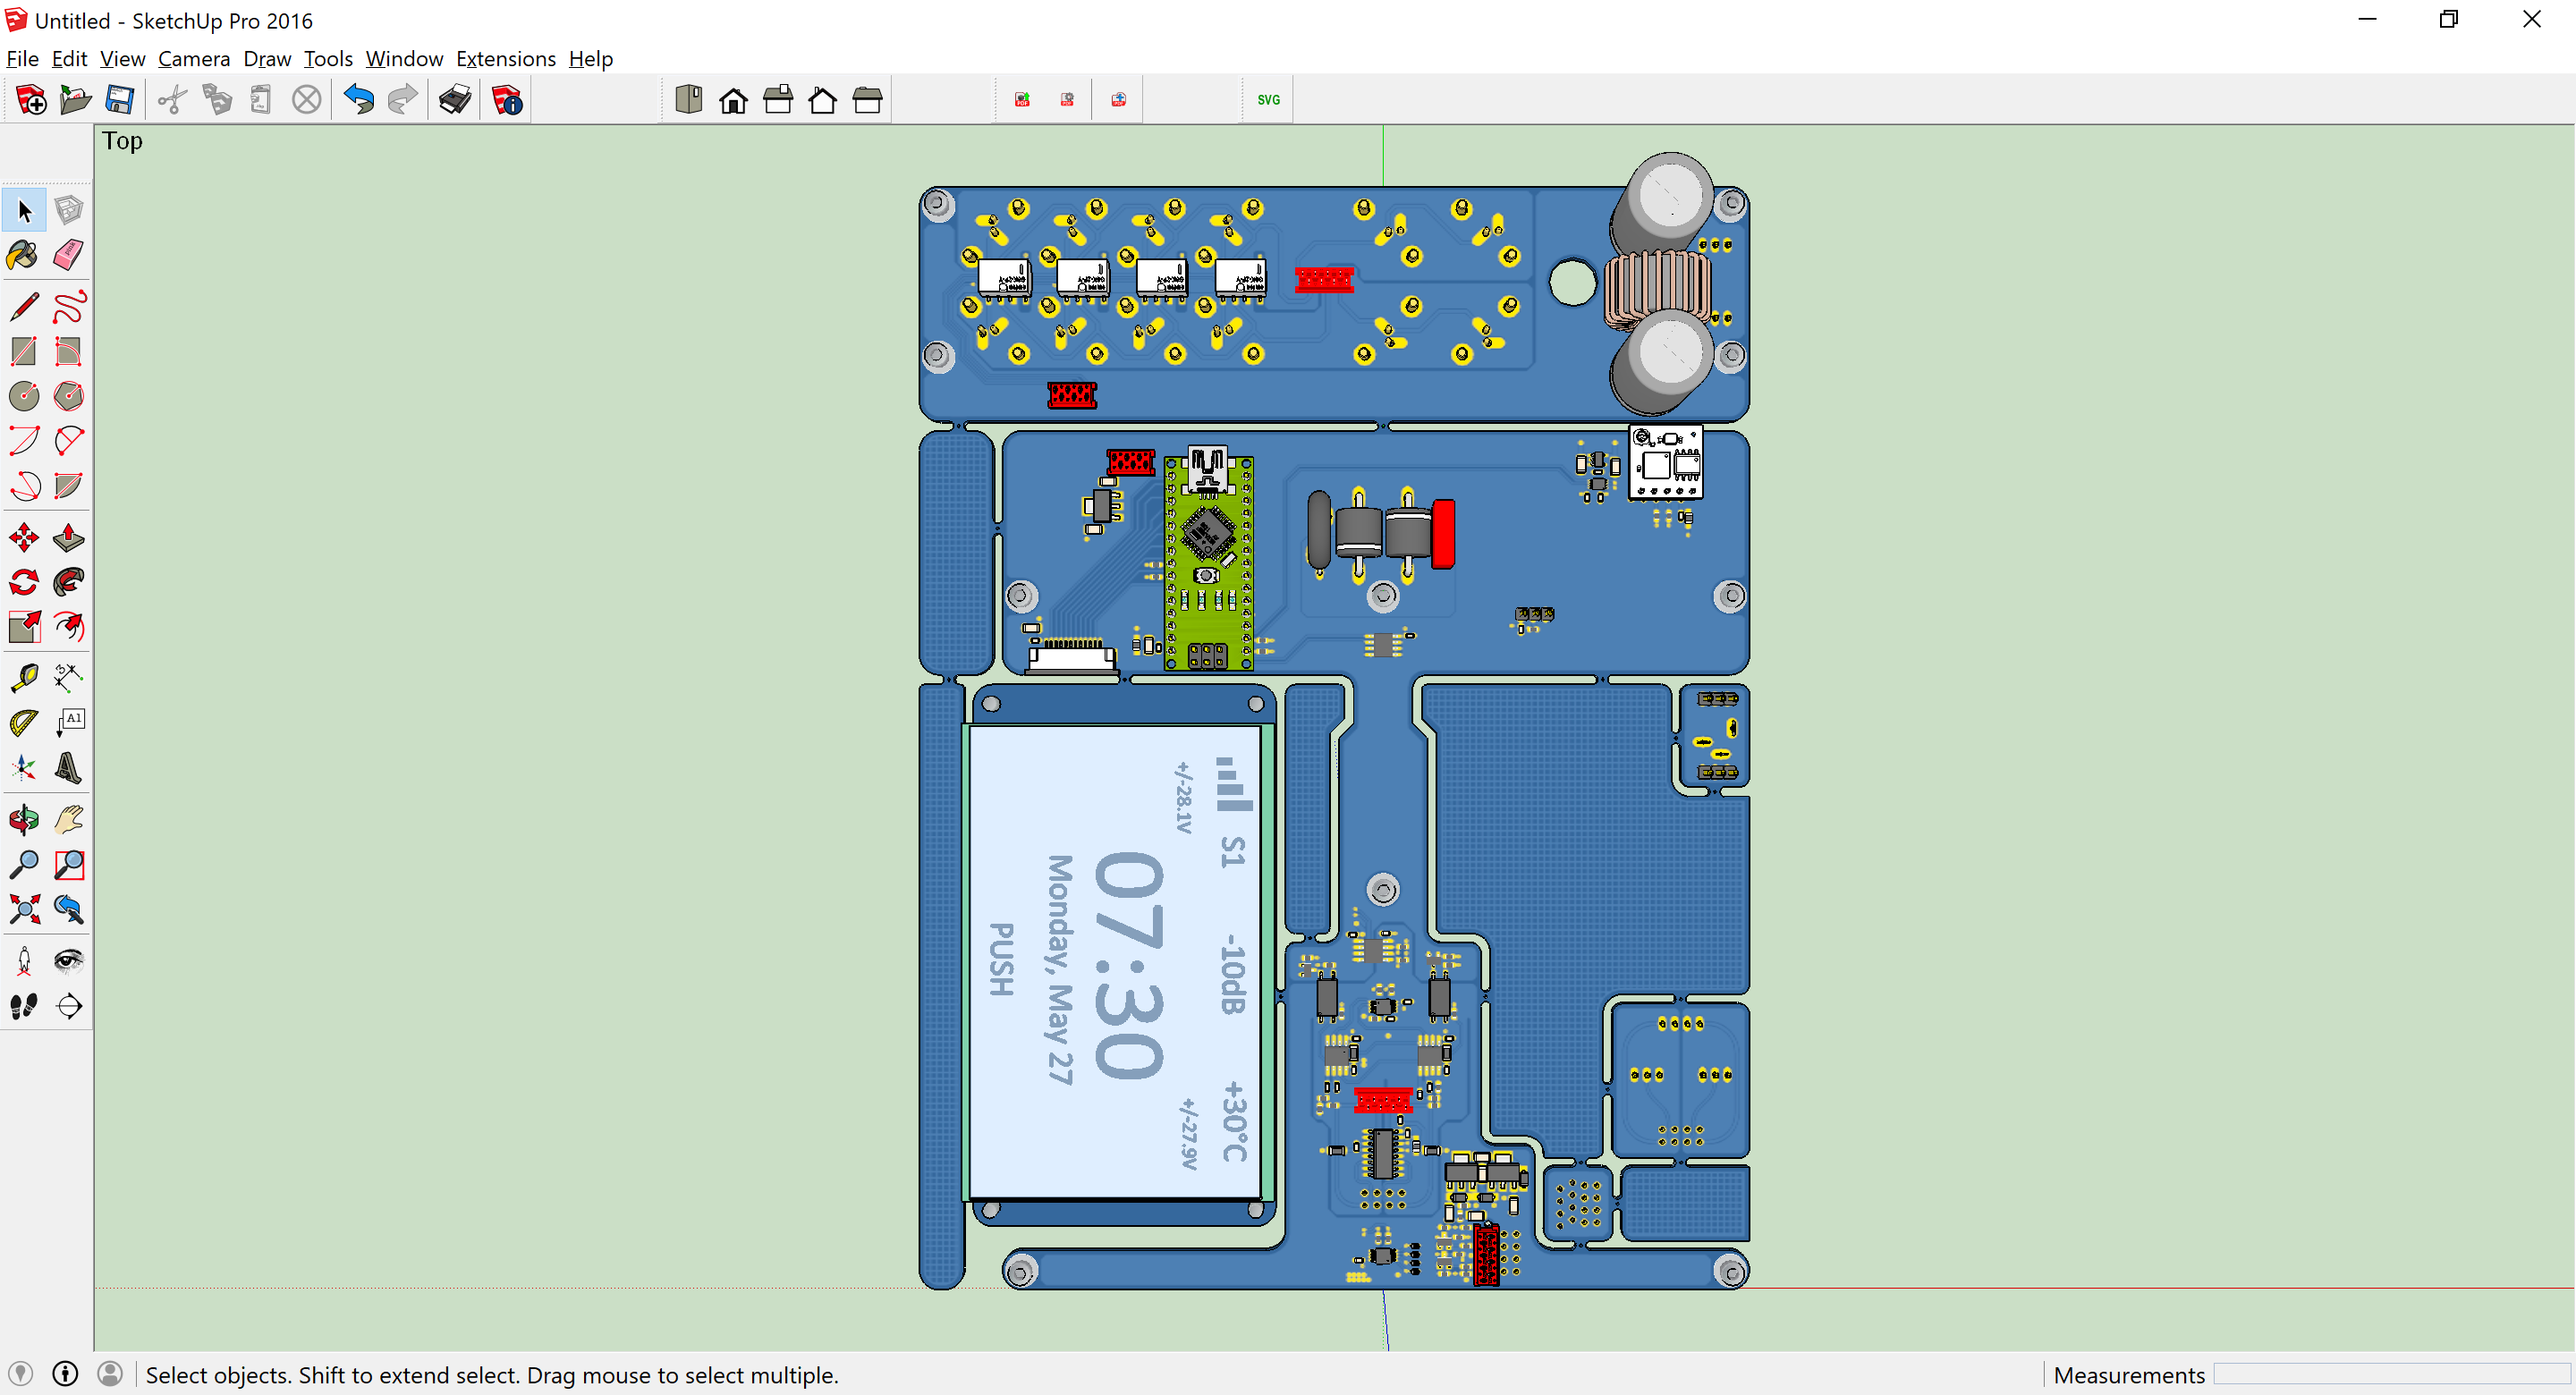Select the Rotate tool
The width and height of the screenshot is (2576, 1395).
(x=24, y=582)
